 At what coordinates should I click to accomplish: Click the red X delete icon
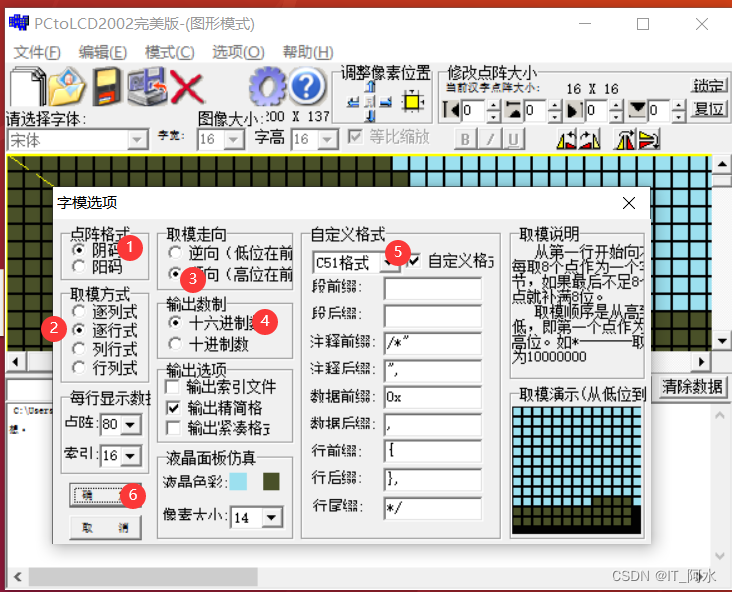[x=187, y=87]
